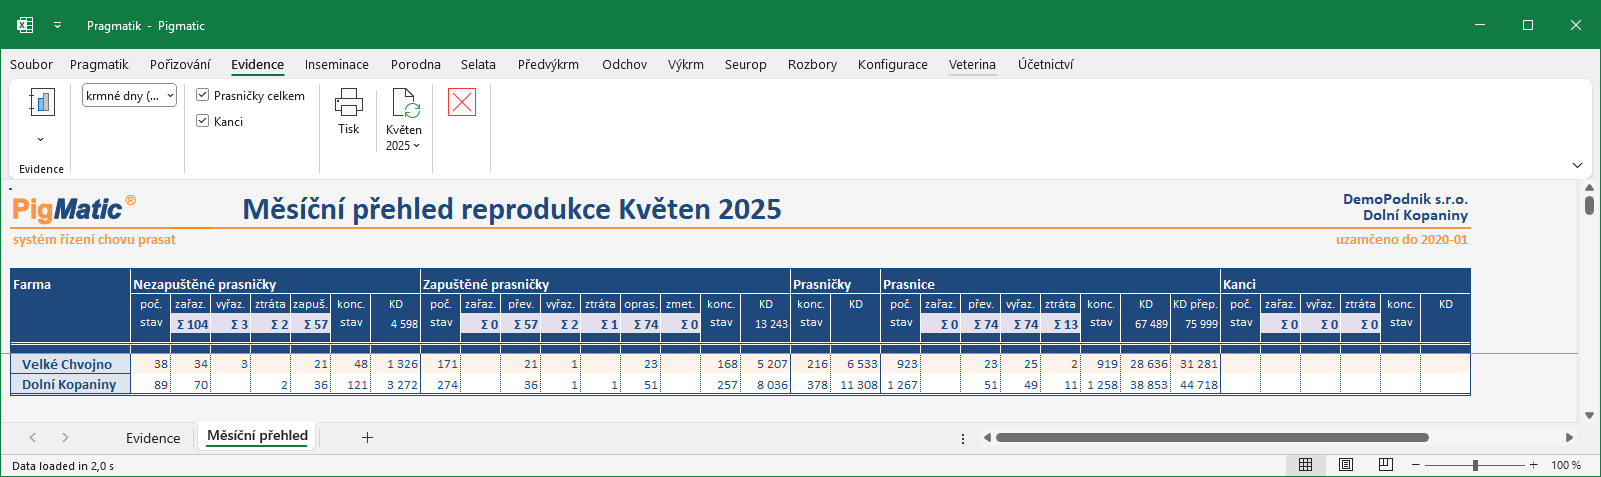Switch to Pořizování ribbon tab
The width and height of the screenshot is (1601, 477).
[180, 64]
